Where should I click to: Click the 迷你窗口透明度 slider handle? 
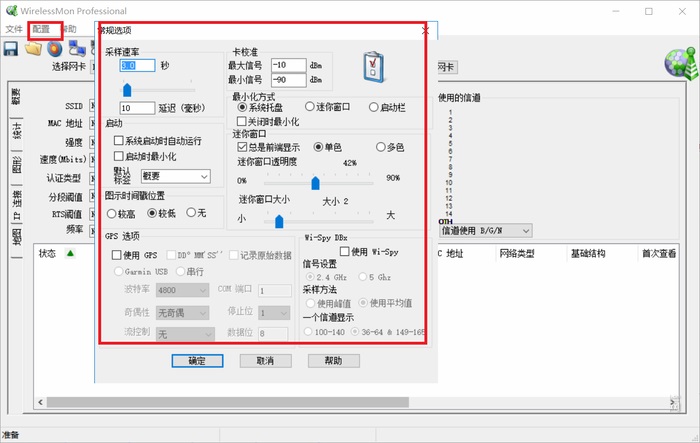[x=315, y=183]
